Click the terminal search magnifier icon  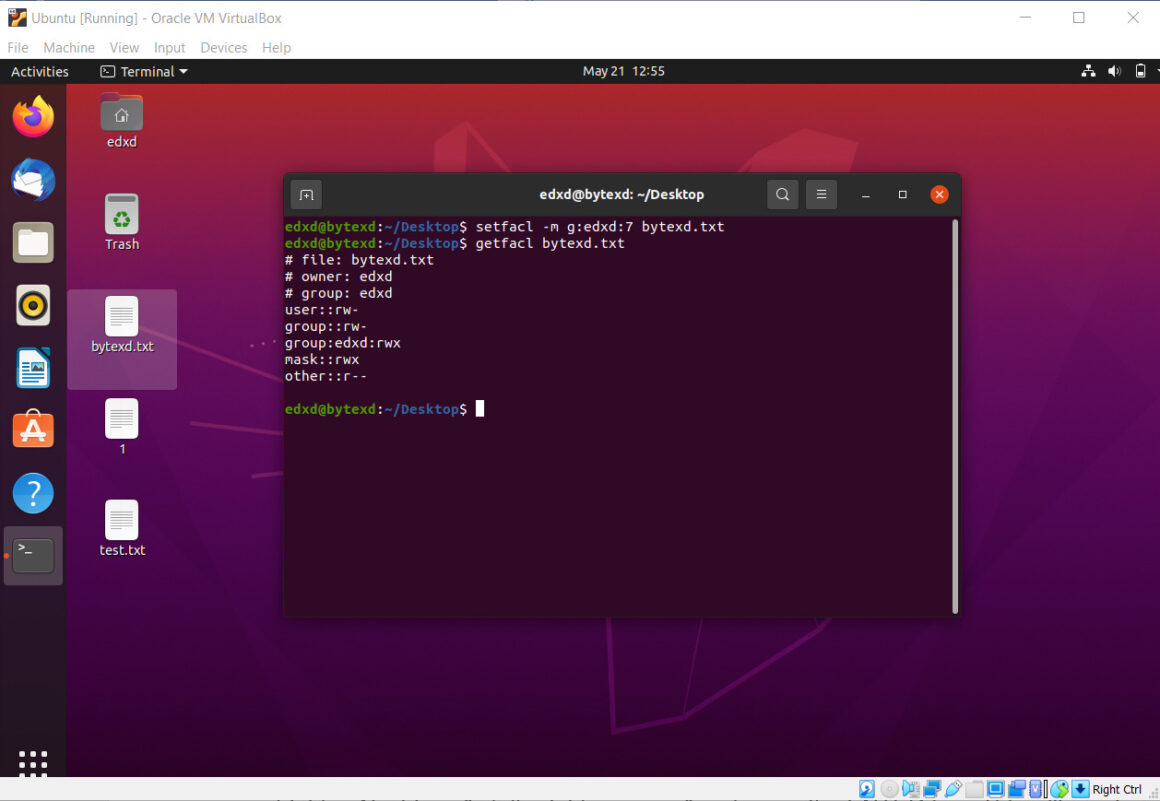point(782,195)
